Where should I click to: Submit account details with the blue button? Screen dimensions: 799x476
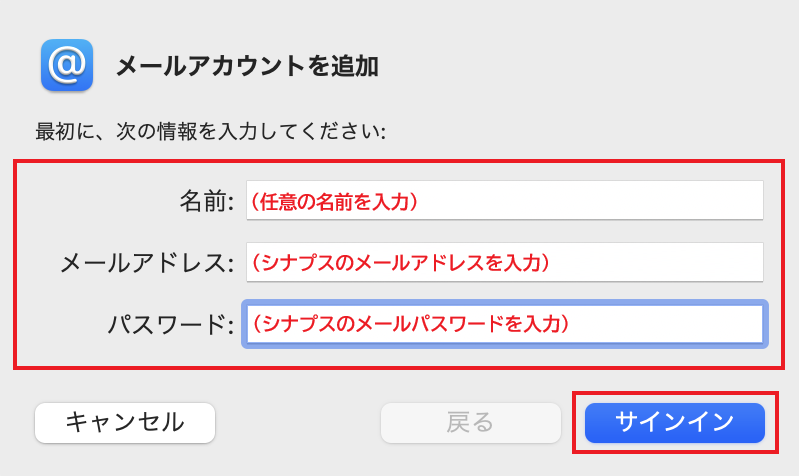click(674, 422)
